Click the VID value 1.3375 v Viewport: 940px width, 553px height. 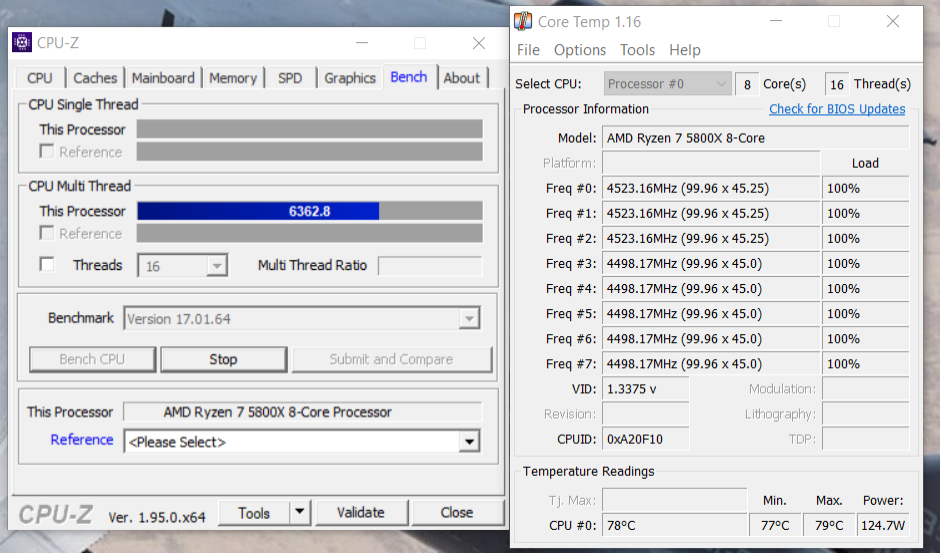pos(646,389)
